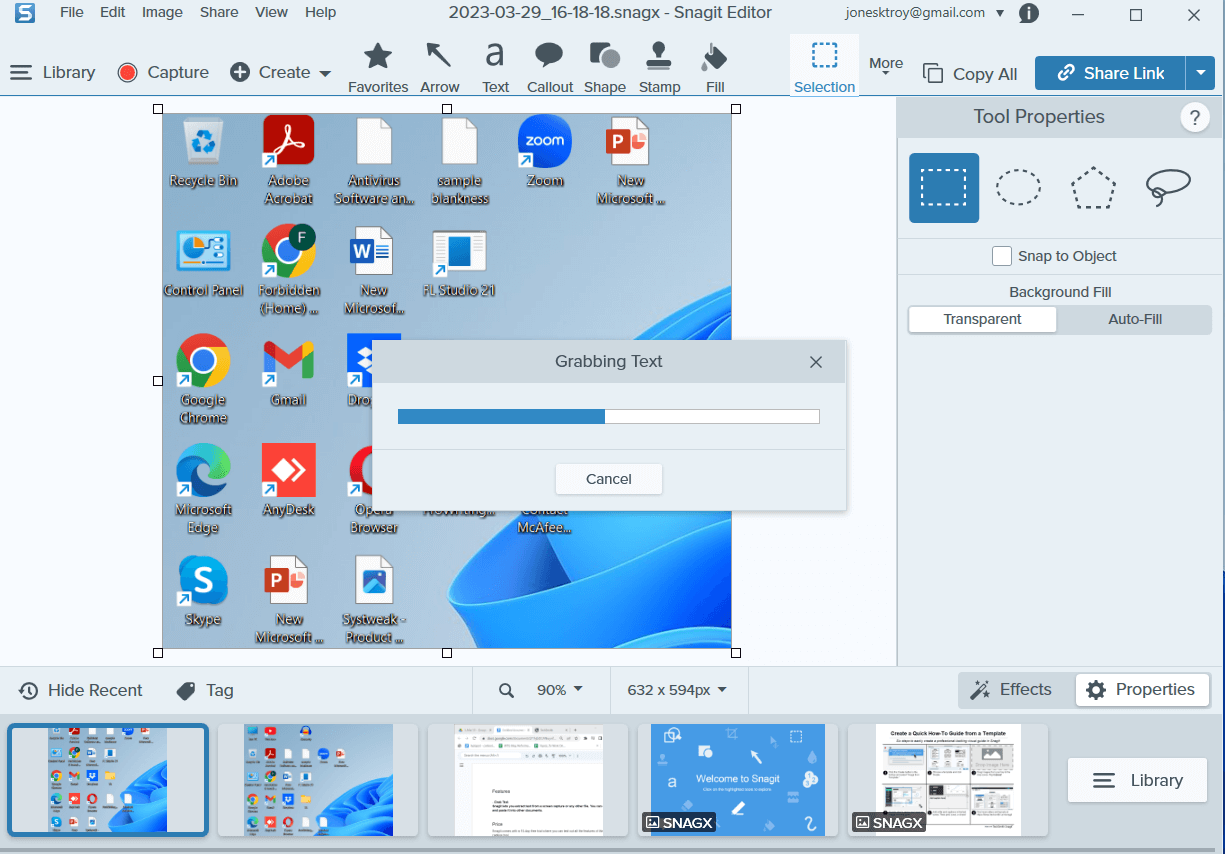Image resolution: width=1225 pixels, height=854 pixels.
Task: Select the Quick How-To Guide thumbnail
Action: point(948,780)
